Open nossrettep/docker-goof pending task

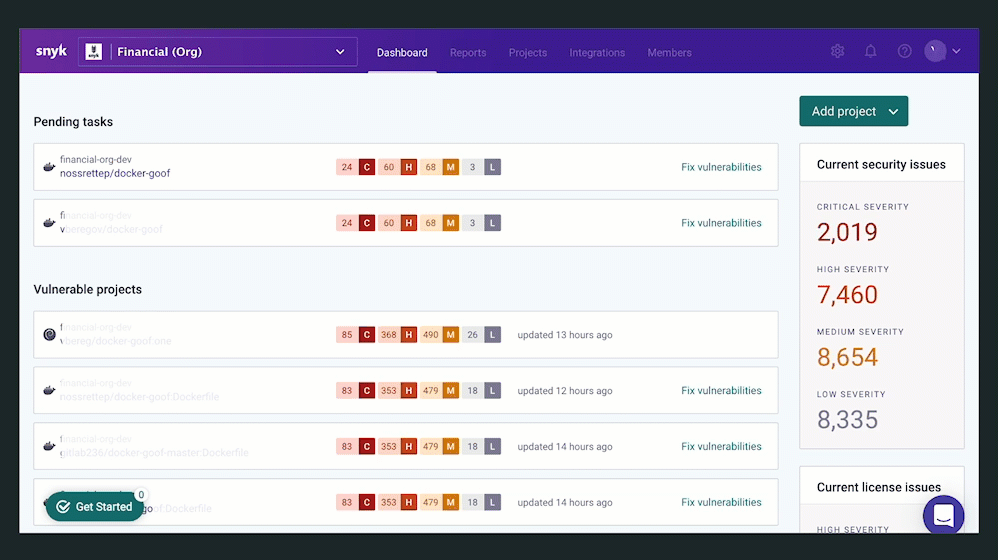click(x=115, y=173)
